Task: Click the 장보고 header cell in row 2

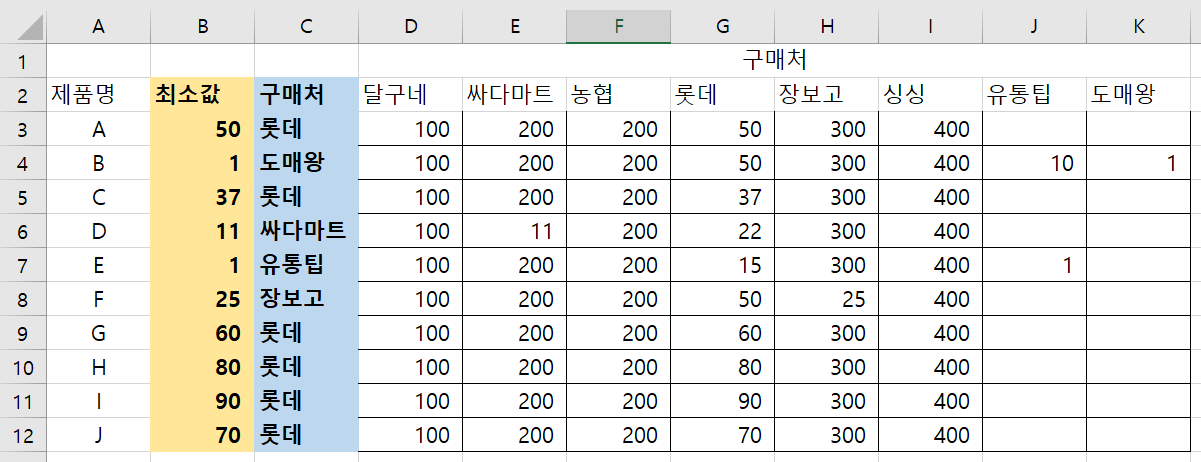Action: click(x=826, y=95)
